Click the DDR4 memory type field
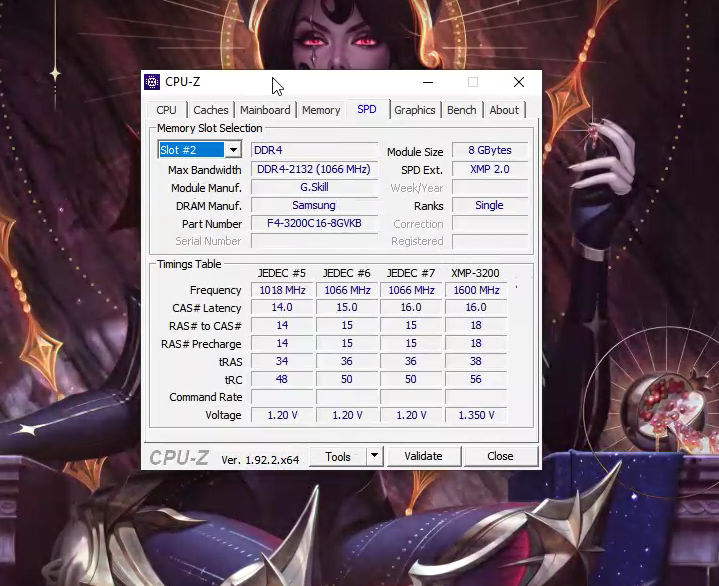Image resolution: width=719 pixels, height=586 pixels. click(314, 150)
